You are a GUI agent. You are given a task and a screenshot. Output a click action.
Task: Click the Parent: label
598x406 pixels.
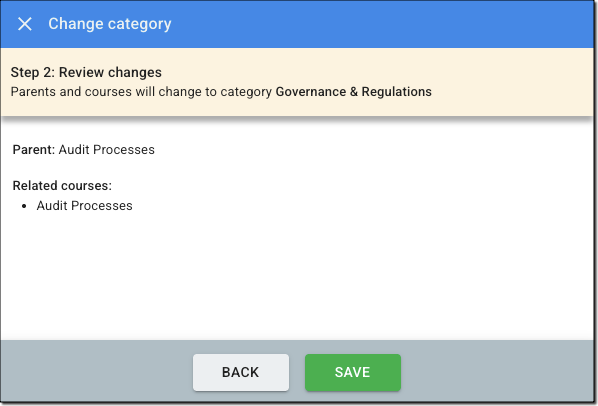coord(34,149)
